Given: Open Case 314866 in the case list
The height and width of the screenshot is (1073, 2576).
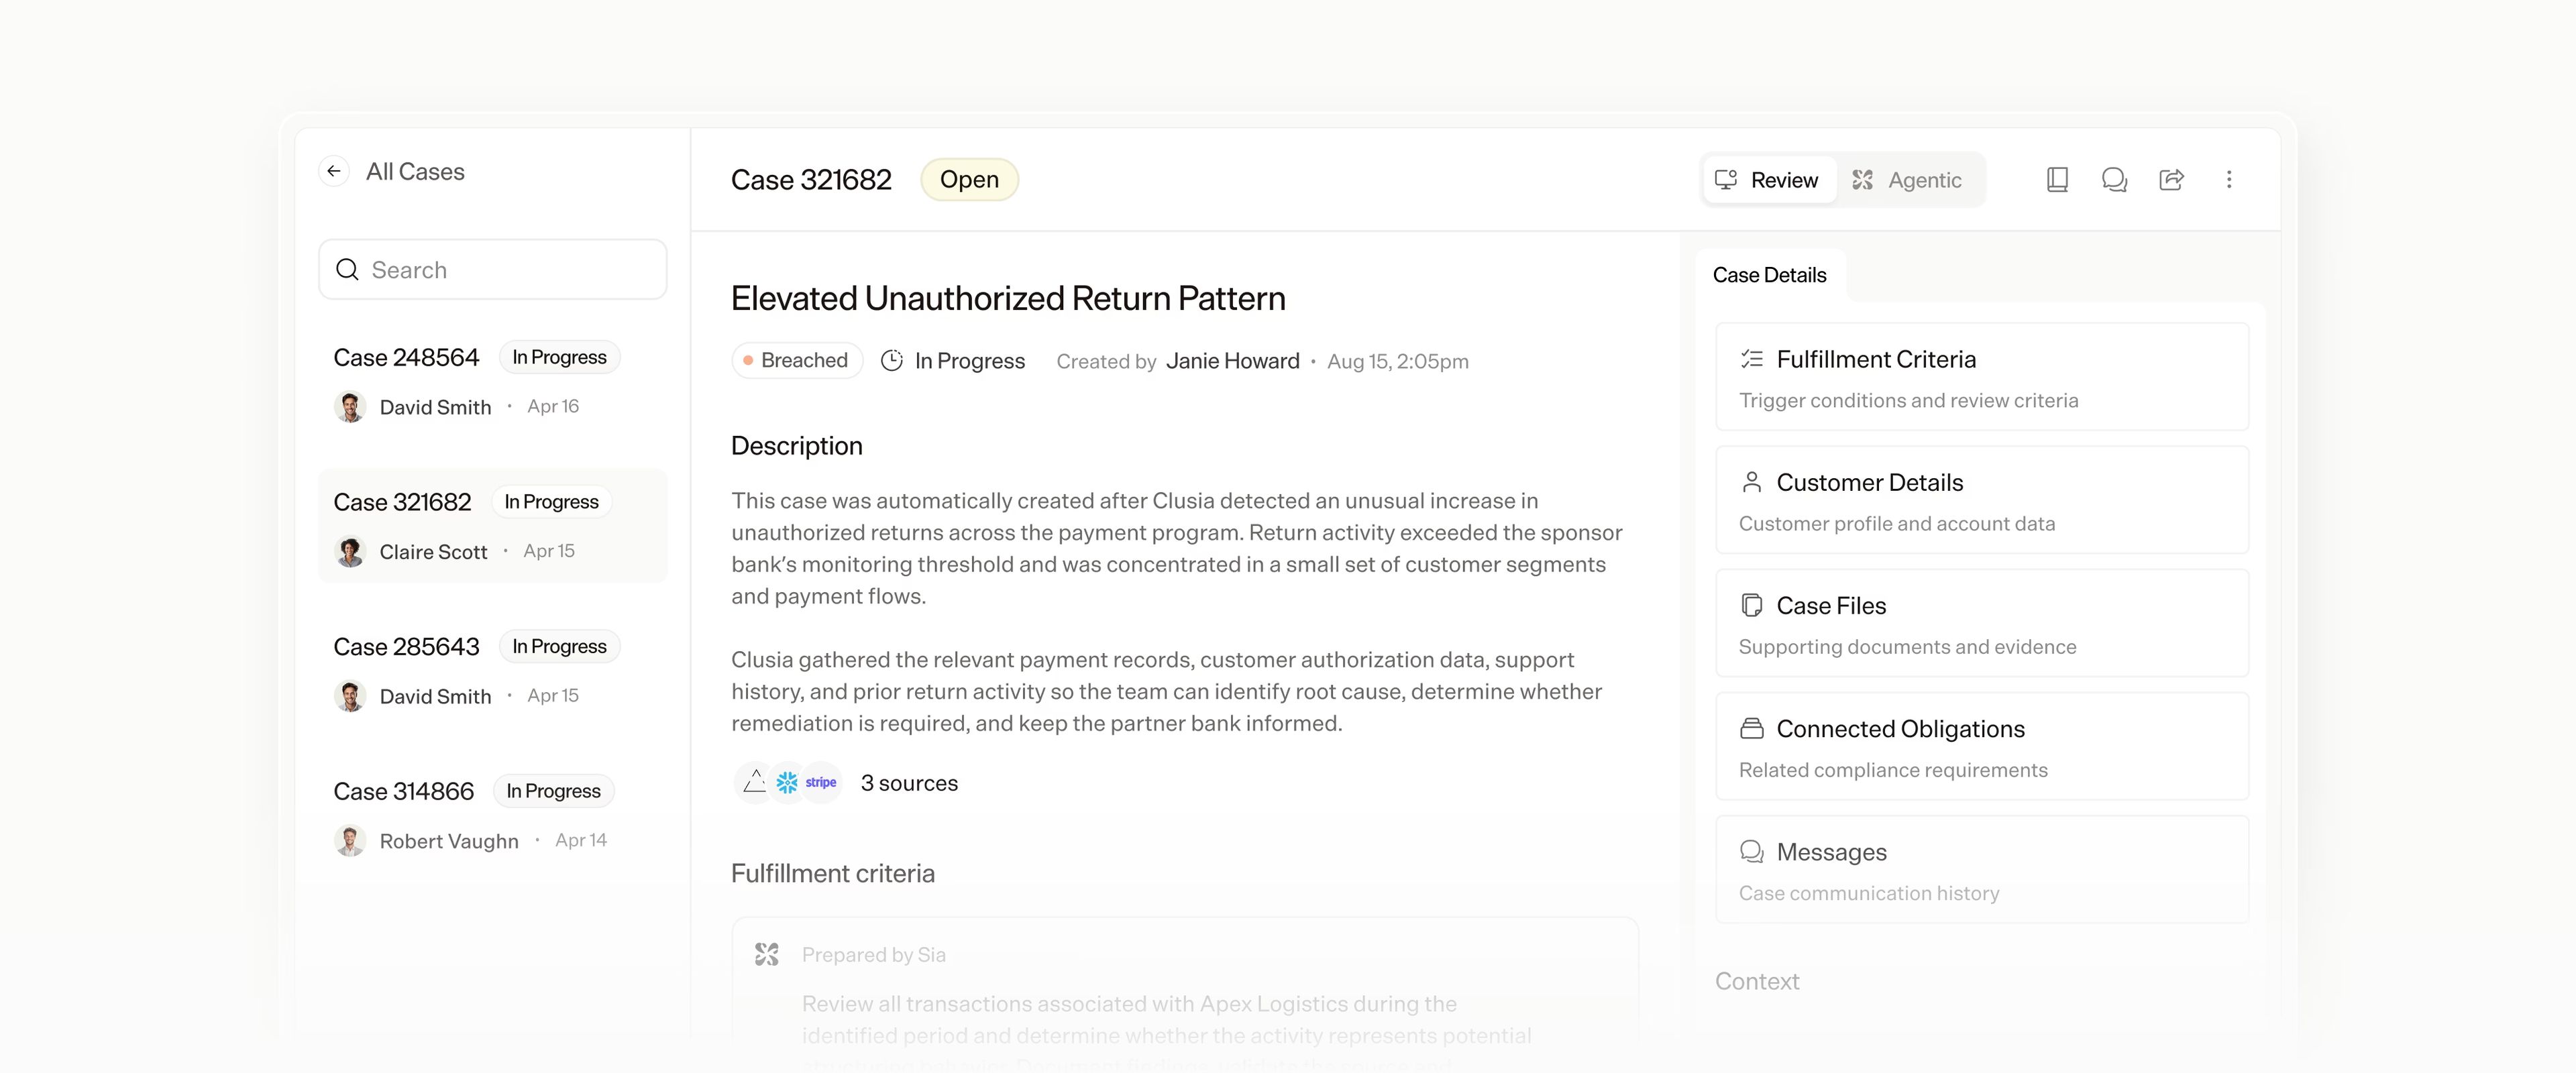Looking at the screenshot, I should [492, 815].
